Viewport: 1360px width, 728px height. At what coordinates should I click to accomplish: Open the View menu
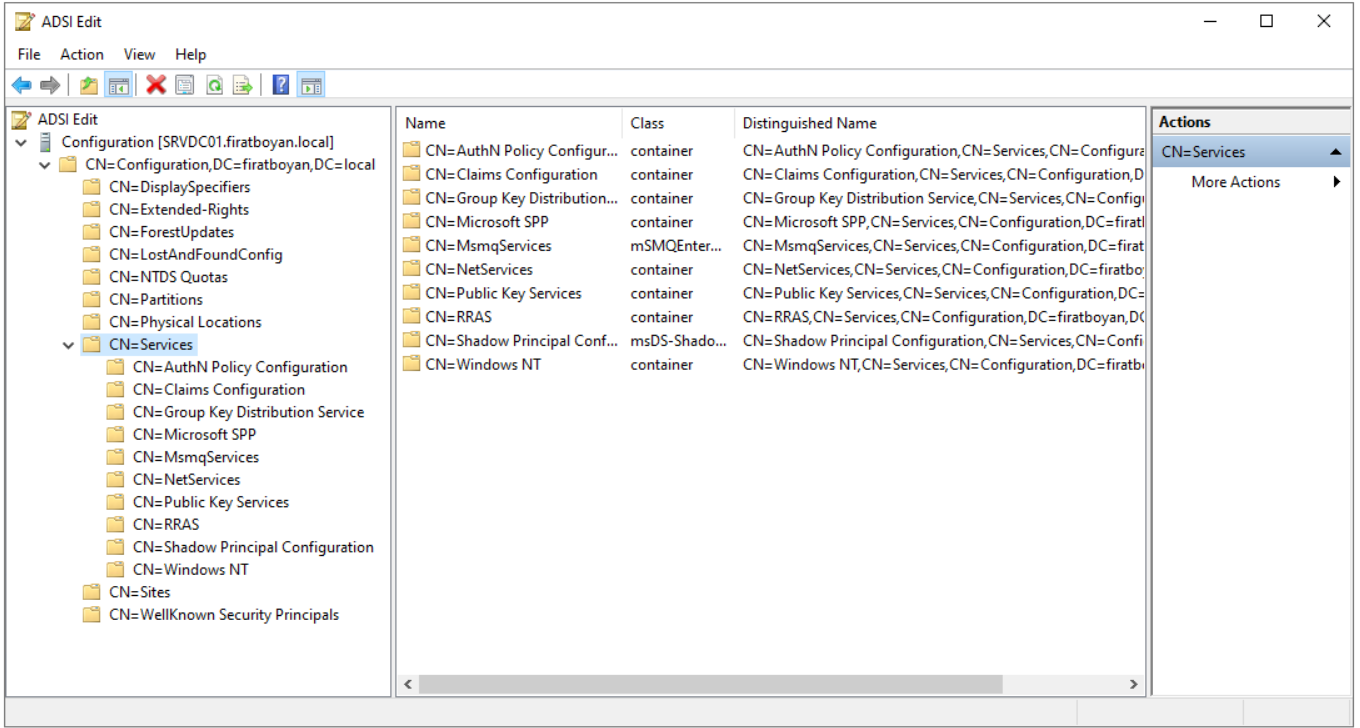click(139, 54)
